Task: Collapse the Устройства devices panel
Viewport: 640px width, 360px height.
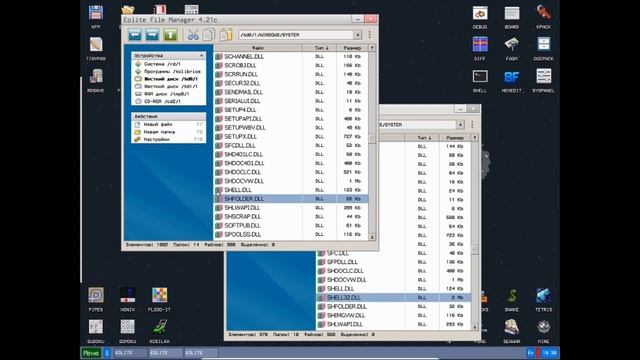Action: coord(202,56)
